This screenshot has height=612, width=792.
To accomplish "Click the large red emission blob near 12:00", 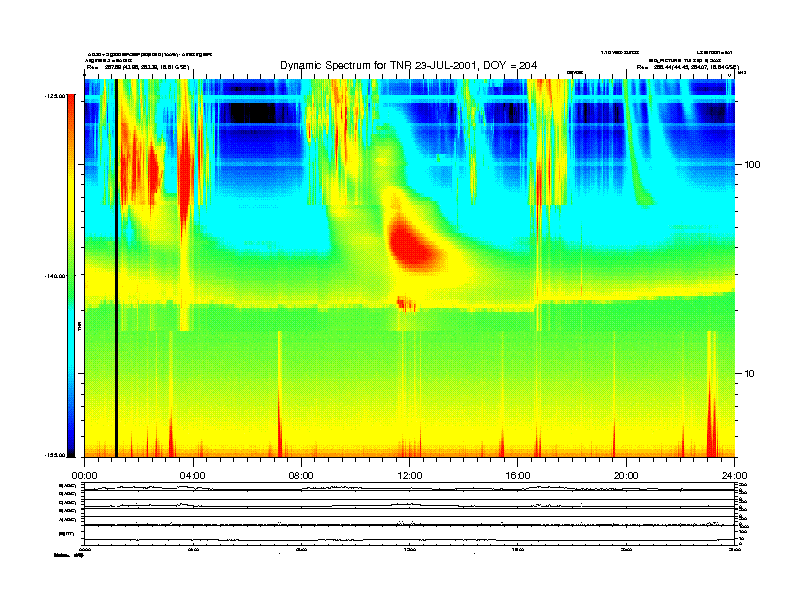I will pos(415,245).
